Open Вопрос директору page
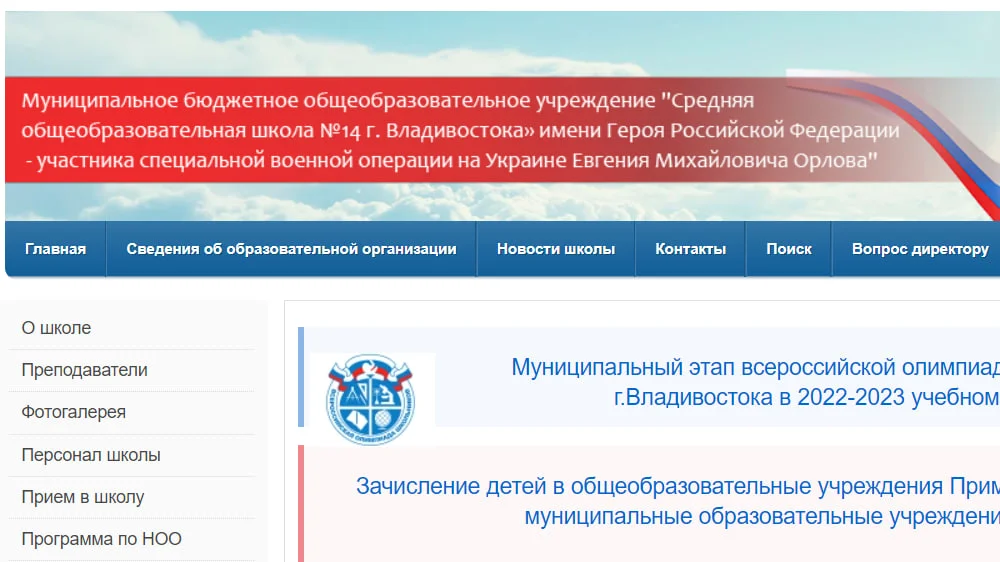 919,249
